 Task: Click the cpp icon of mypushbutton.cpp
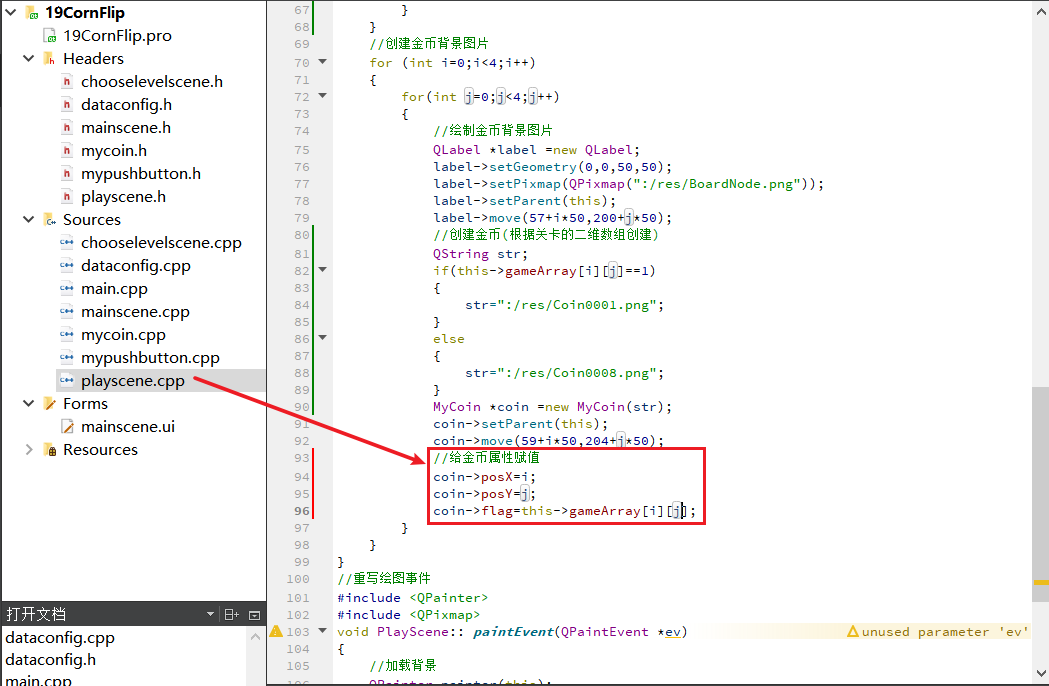[x=67, y=357]
